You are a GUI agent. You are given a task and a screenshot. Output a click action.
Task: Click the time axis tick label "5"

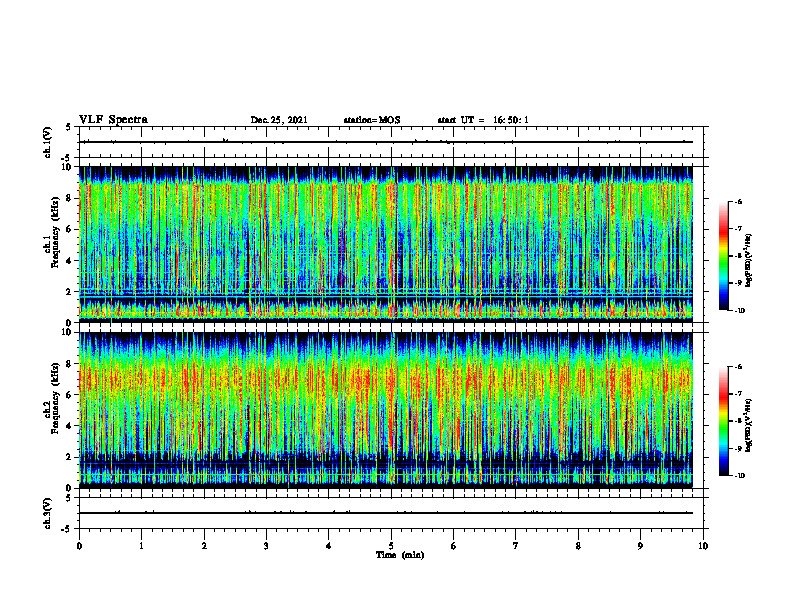pyautogui.click(x=391, y=546)
